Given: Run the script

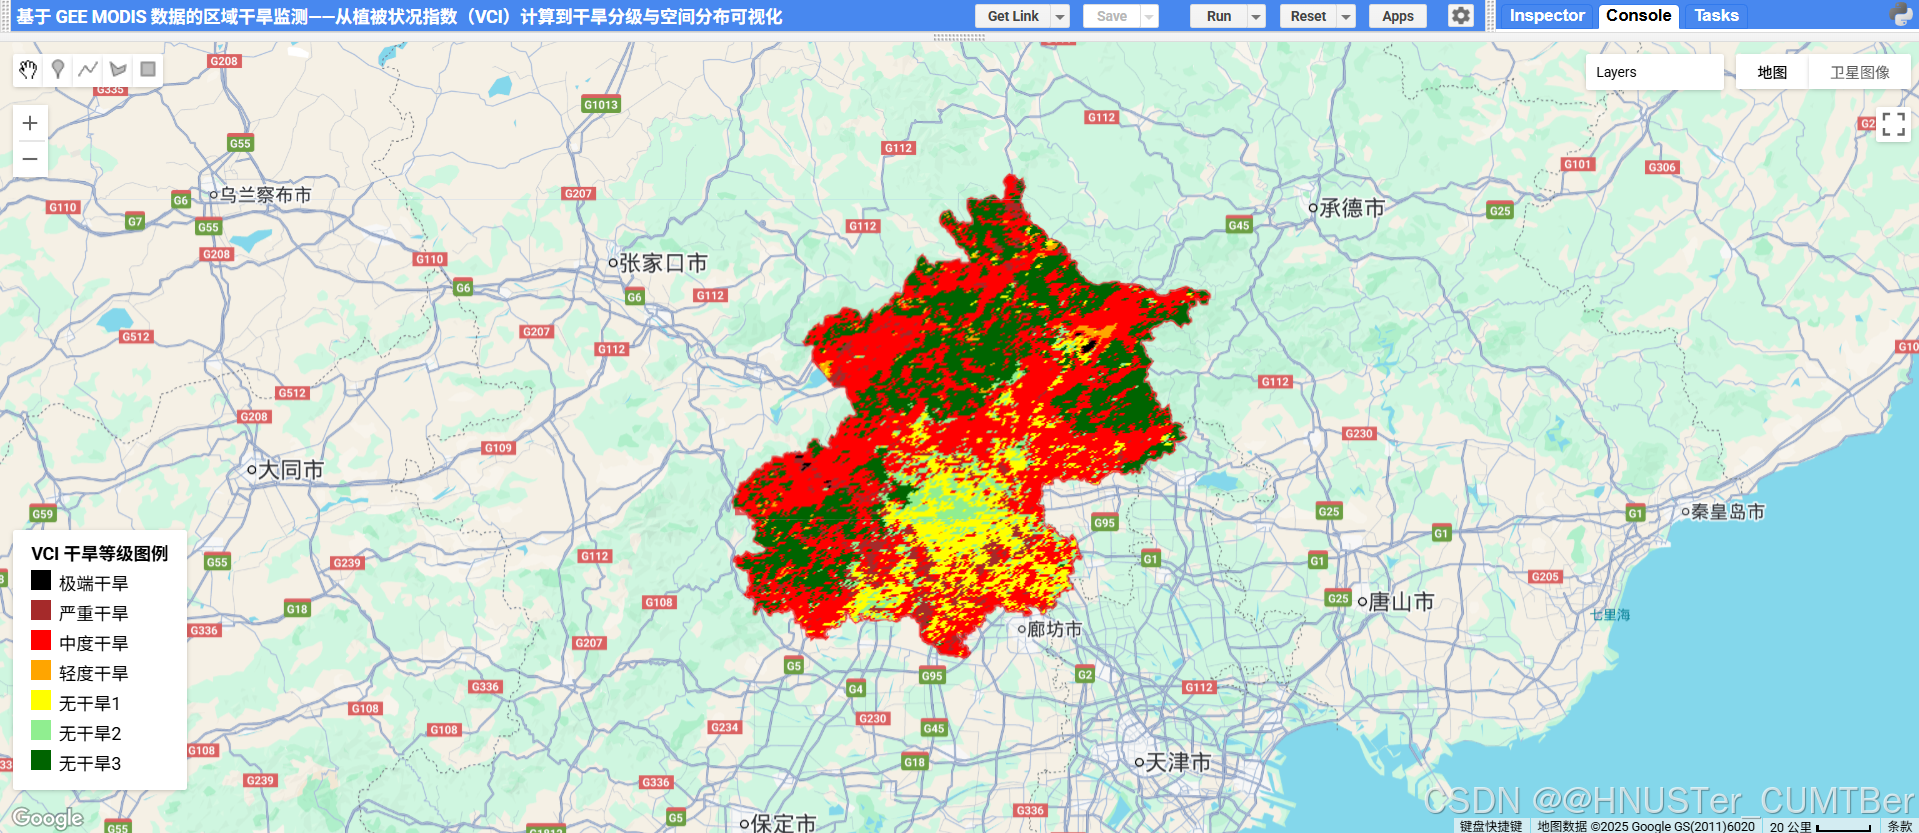Looking at the screenshot, I should pos(1219,16).
